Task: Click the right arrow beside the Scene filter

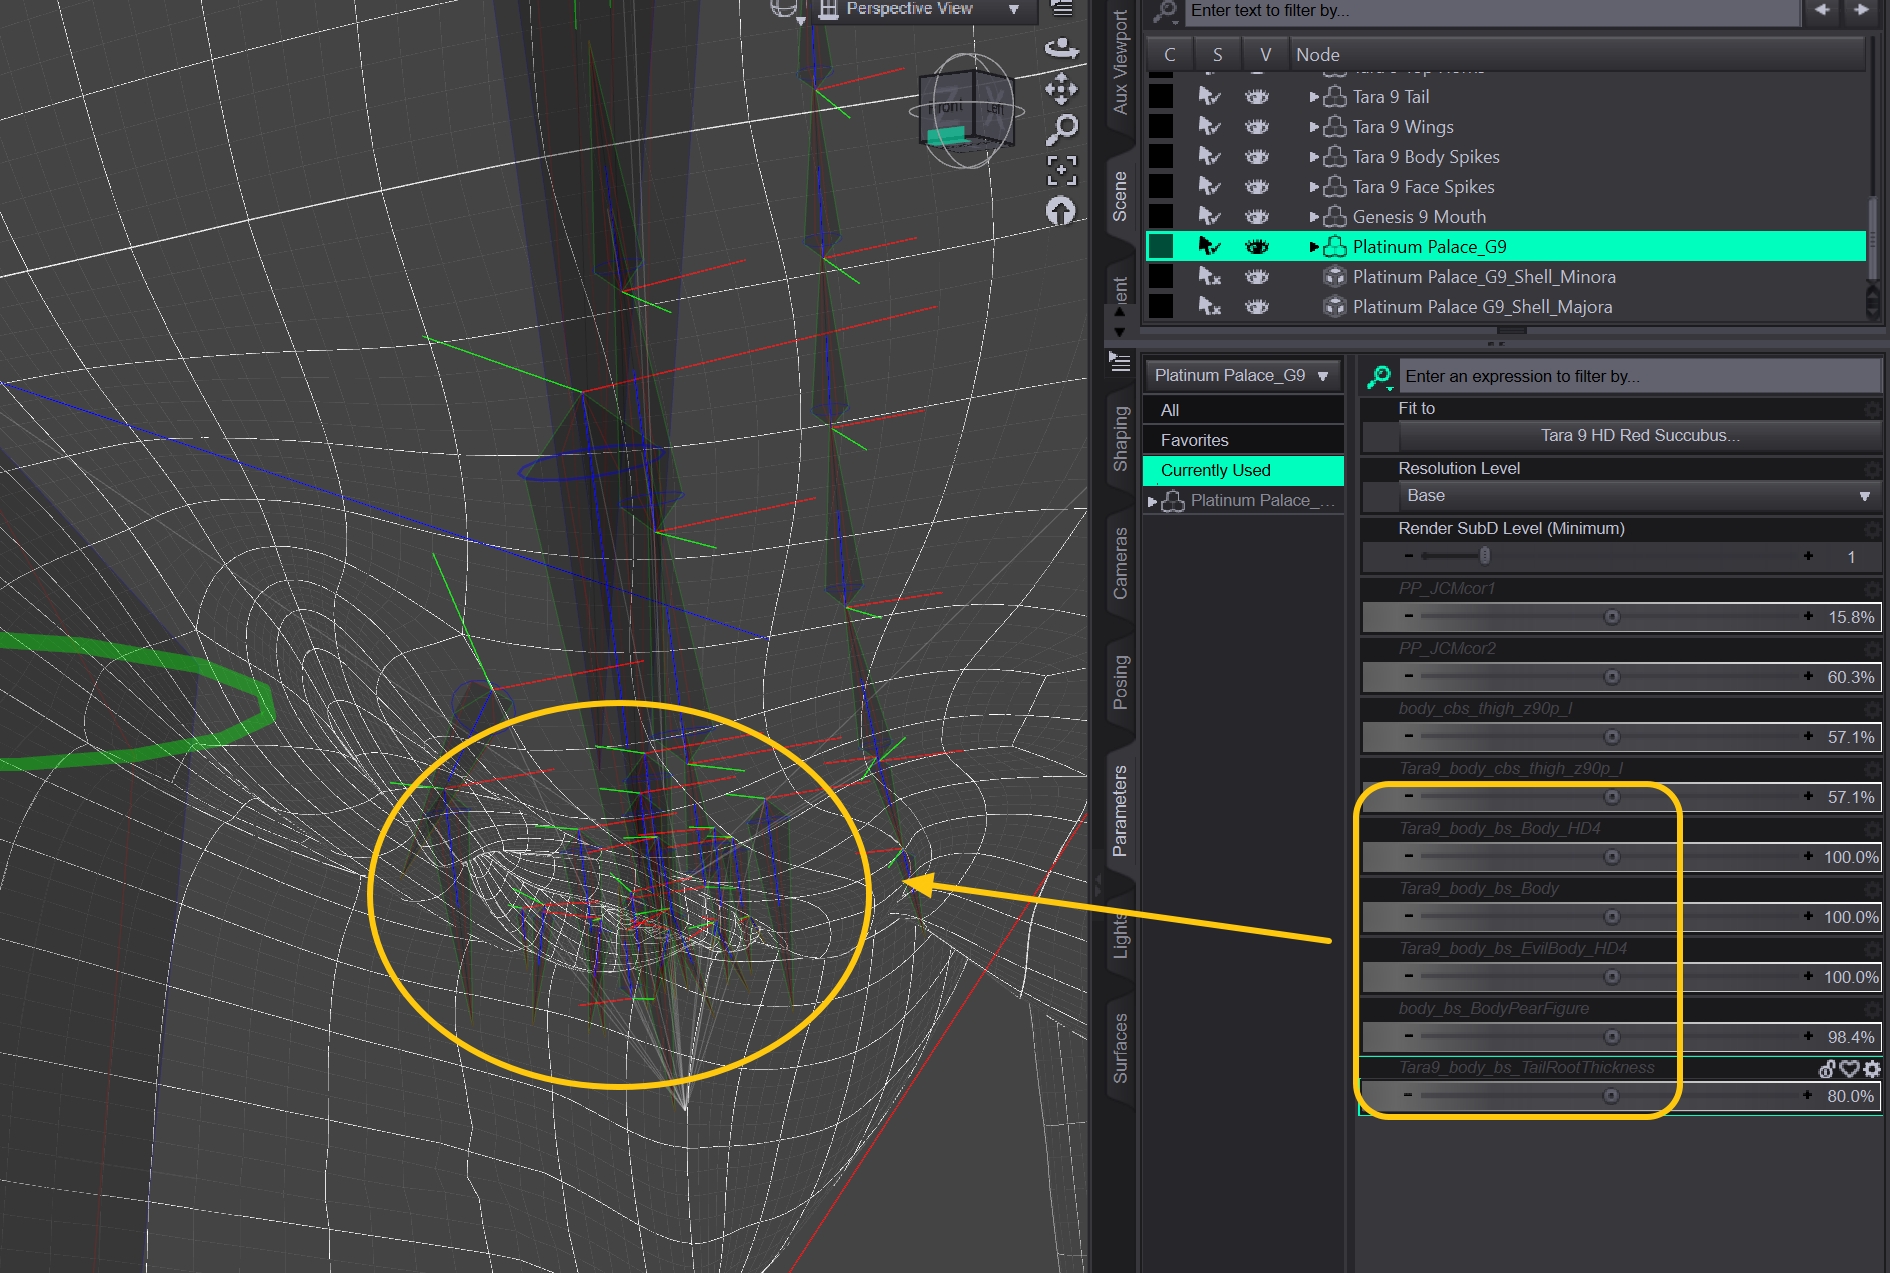Action: [x=1861, y=10]
